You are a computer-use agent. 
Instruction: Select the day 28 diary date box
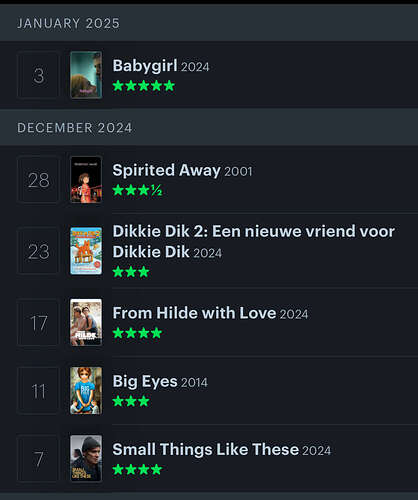tap(38, 180)
